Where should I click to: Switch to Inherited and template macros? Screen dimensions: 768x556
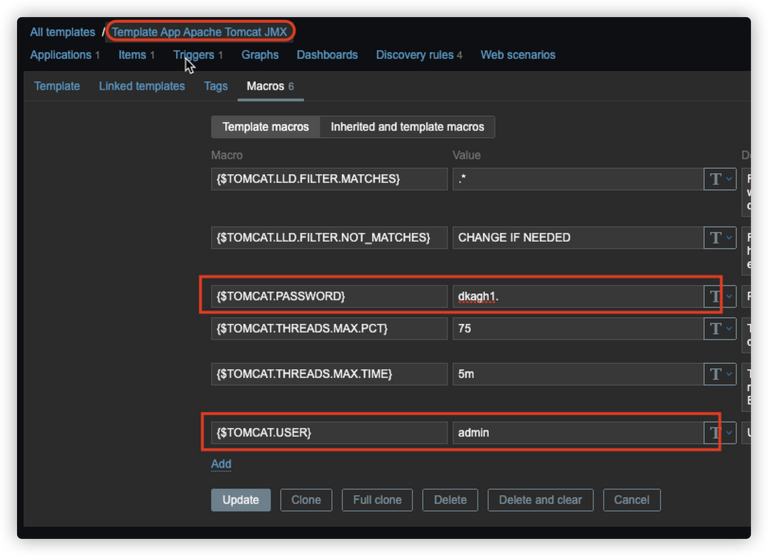pyautogui.click(x=407, y=127)
